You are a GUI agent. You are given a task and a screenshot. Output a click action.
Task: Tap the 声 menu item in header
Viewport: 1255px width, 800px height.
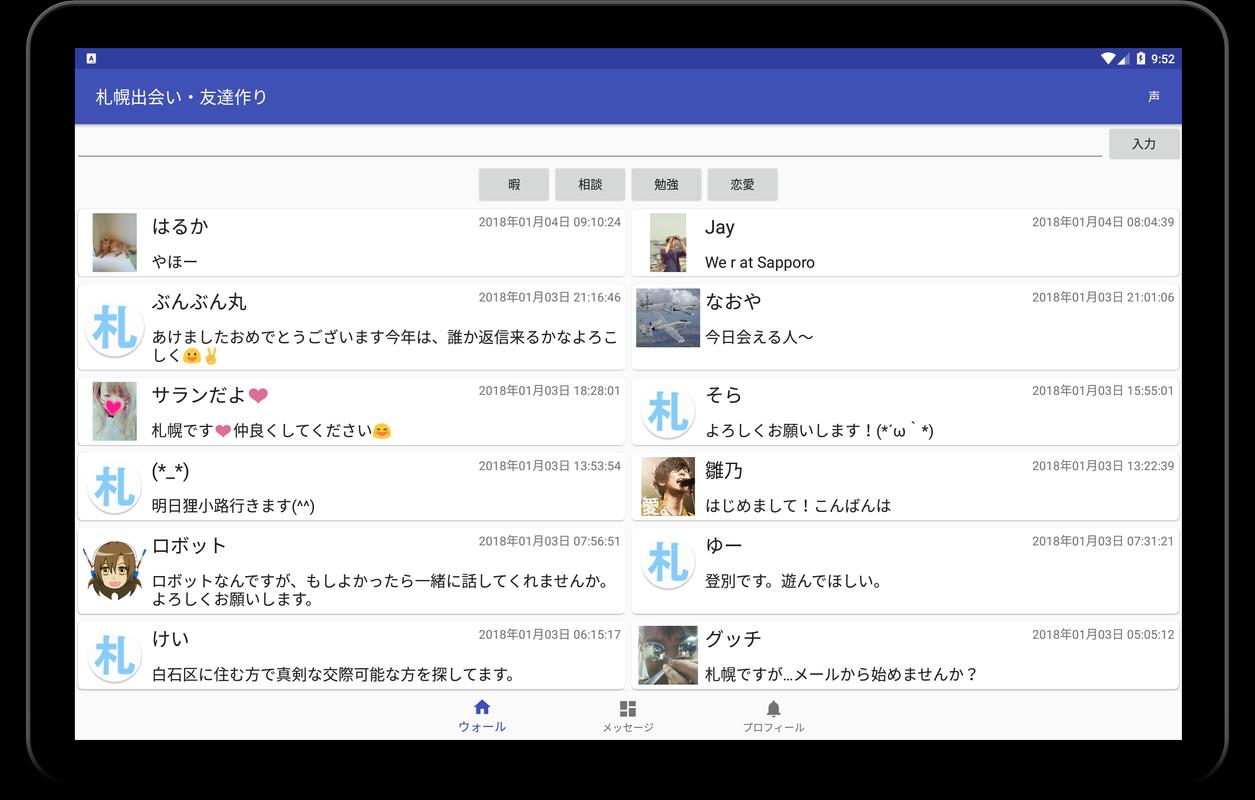click(x=1154, y=97)
